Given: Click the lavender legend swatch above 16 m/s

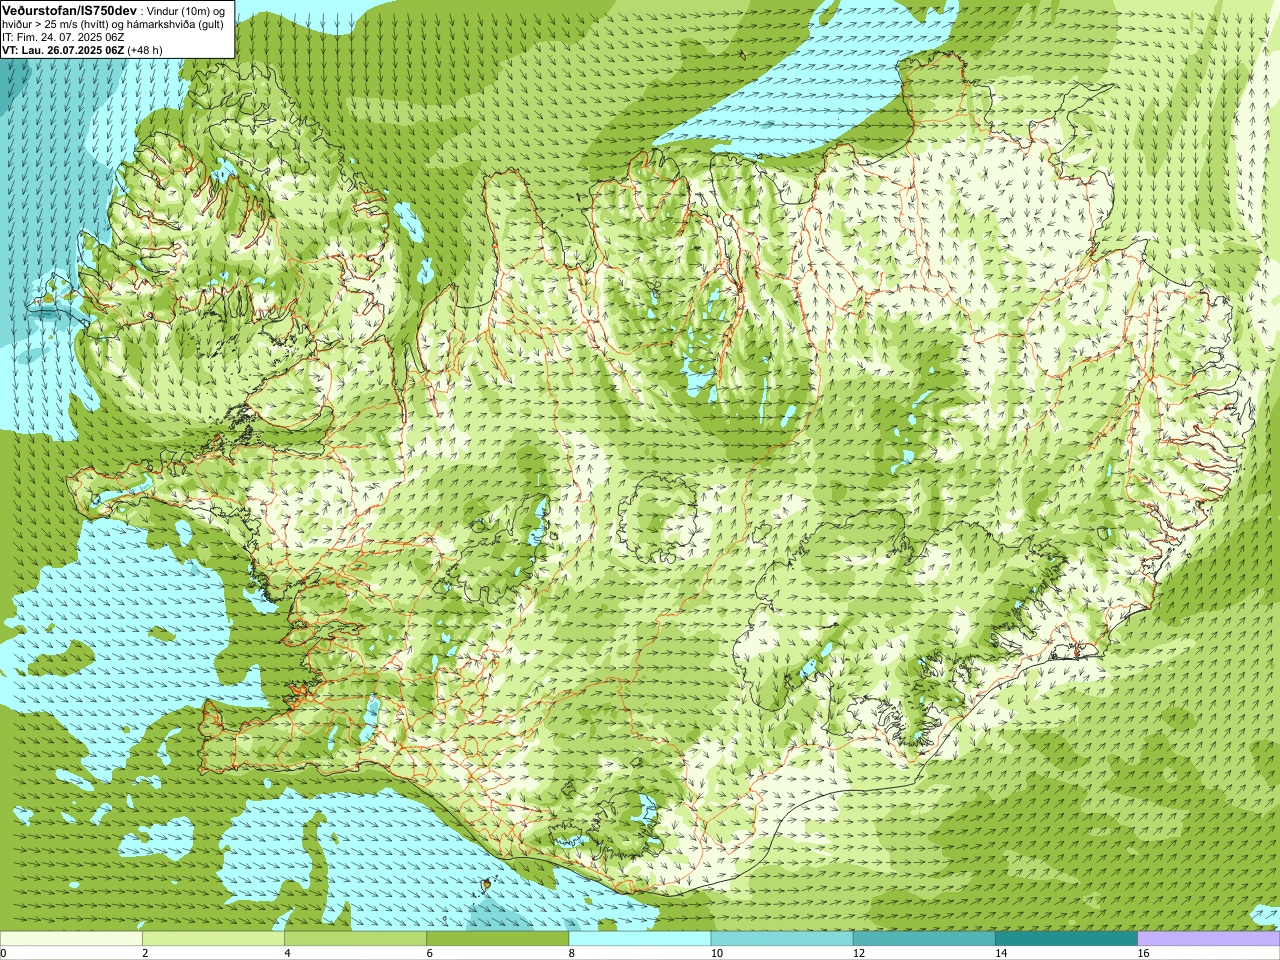Looking at the screenshot, I should [x=1209, y=939].
